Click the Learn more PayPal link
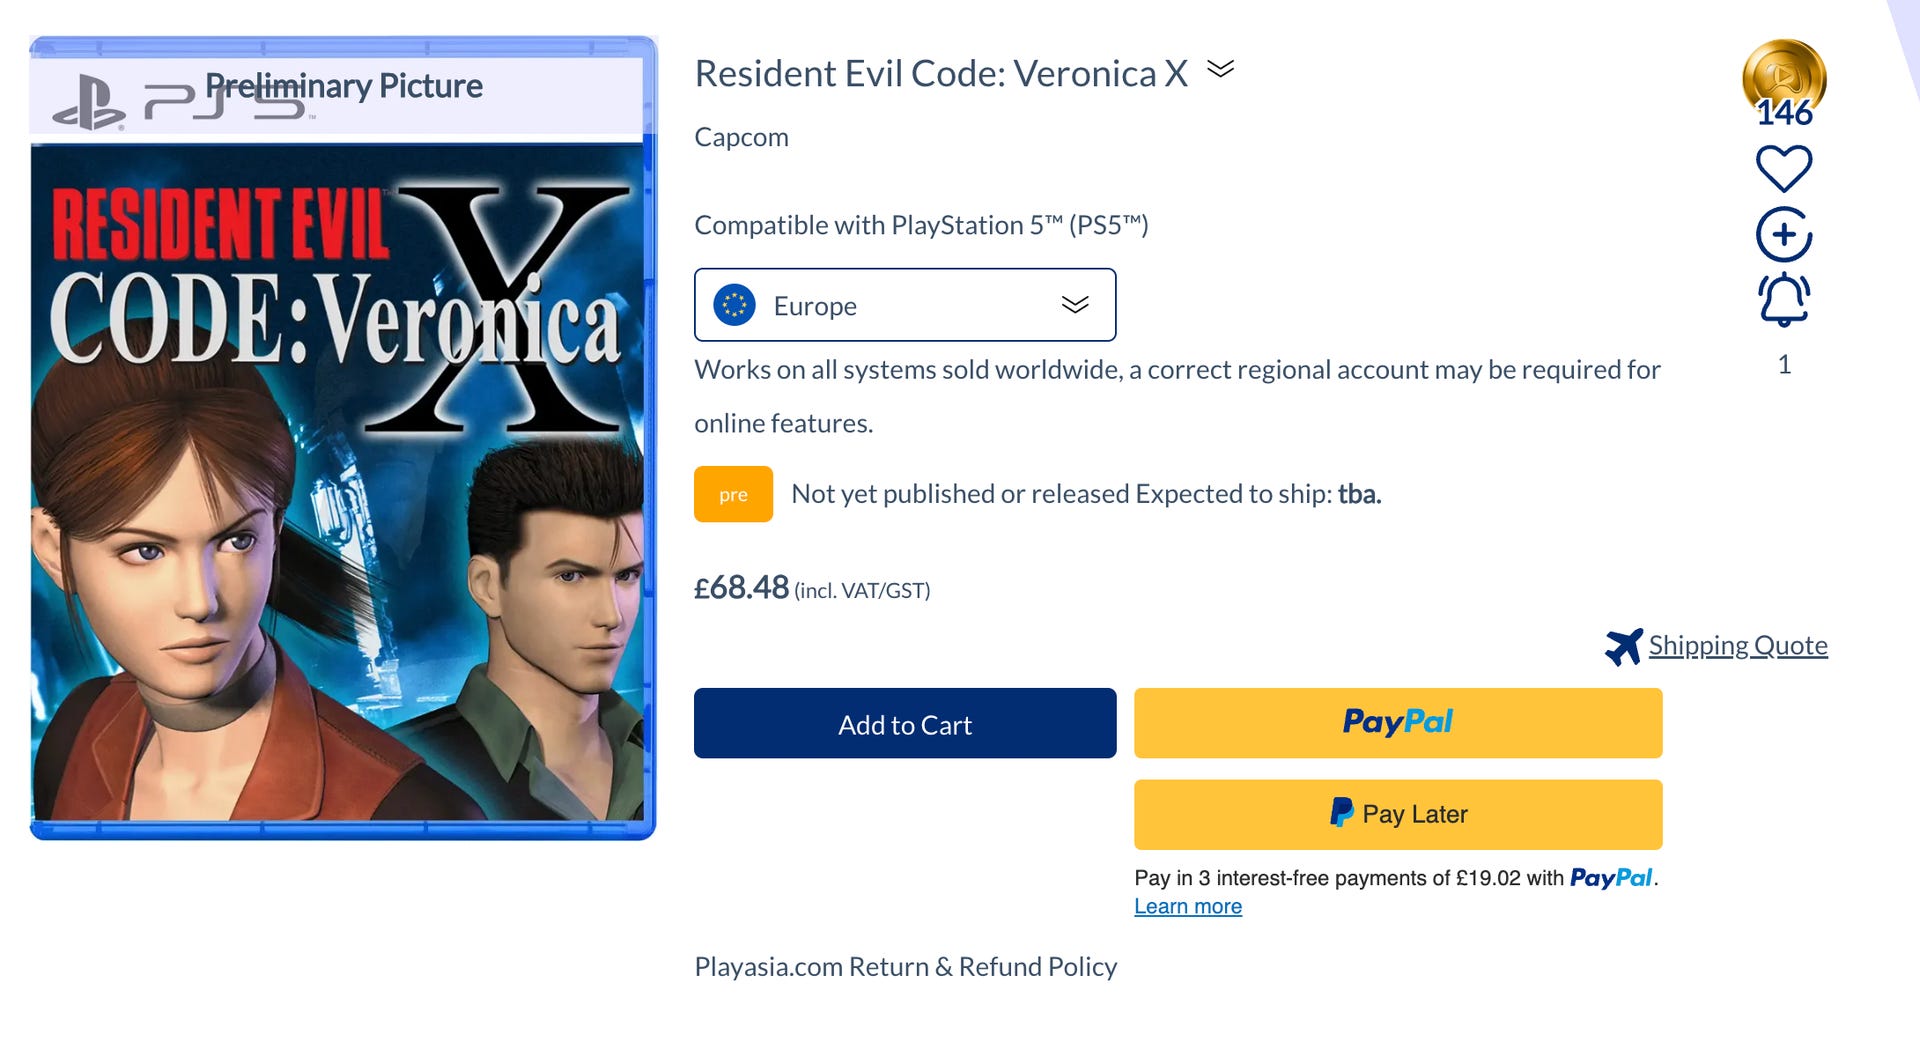Image resolution: width=1920 pixels, height=1064 pixels. pos(1188,906)
